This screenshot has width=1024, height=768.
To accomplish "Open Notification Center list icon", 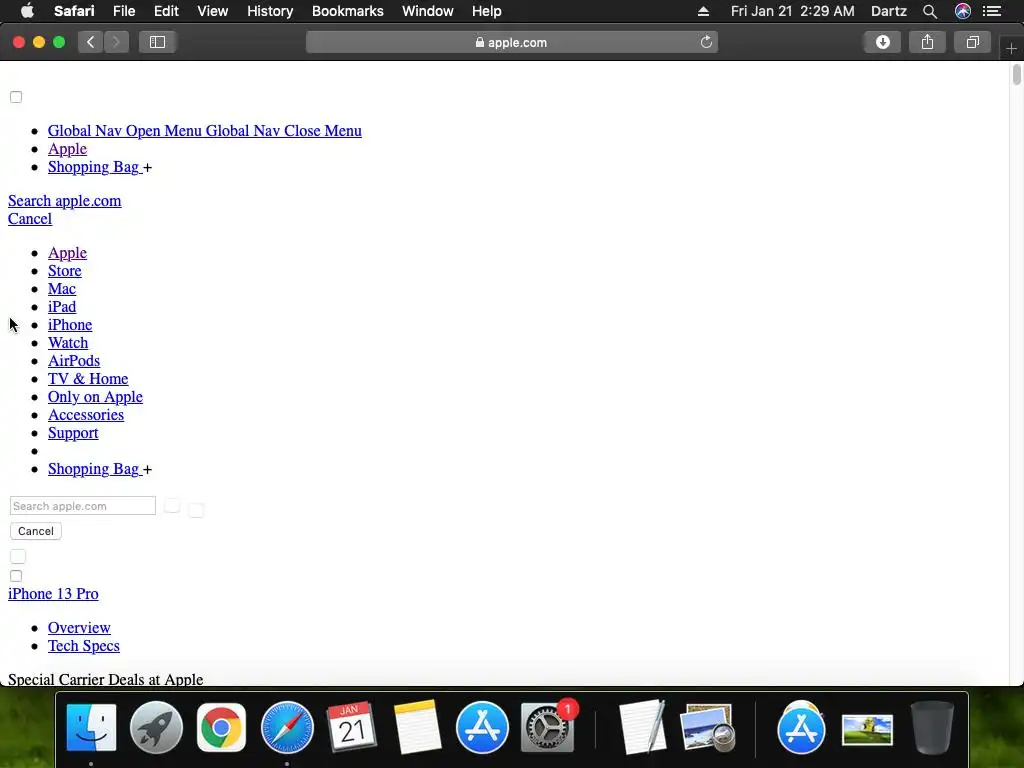I will [x=992, y=11].
